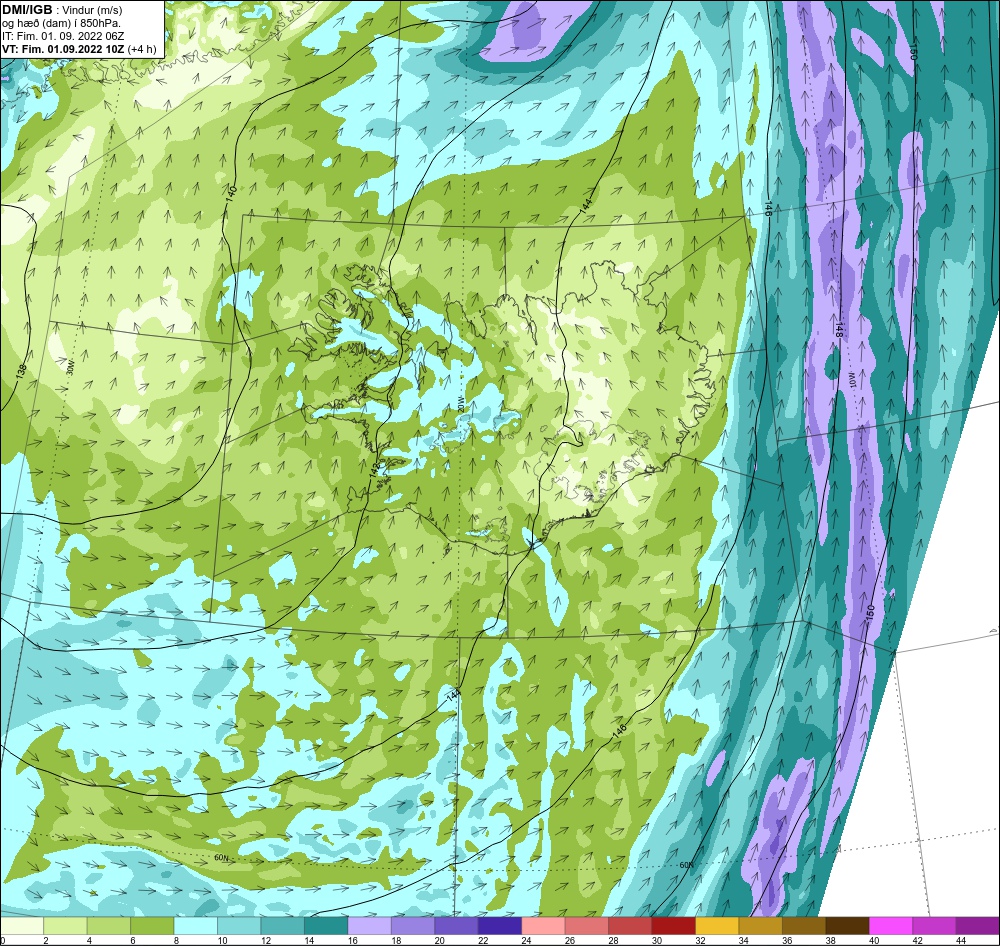Click the legend value 20
This screenshot has width=1000, height=946.
[x=439, y=940]
